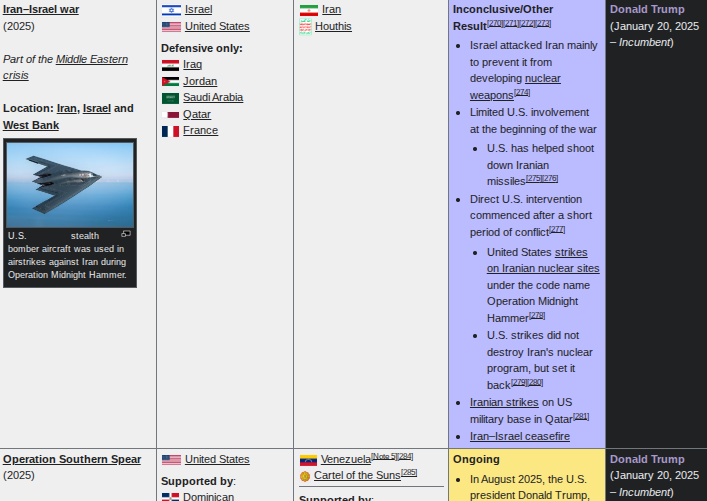
Task: Open the Houthis link
Action: 333,27
